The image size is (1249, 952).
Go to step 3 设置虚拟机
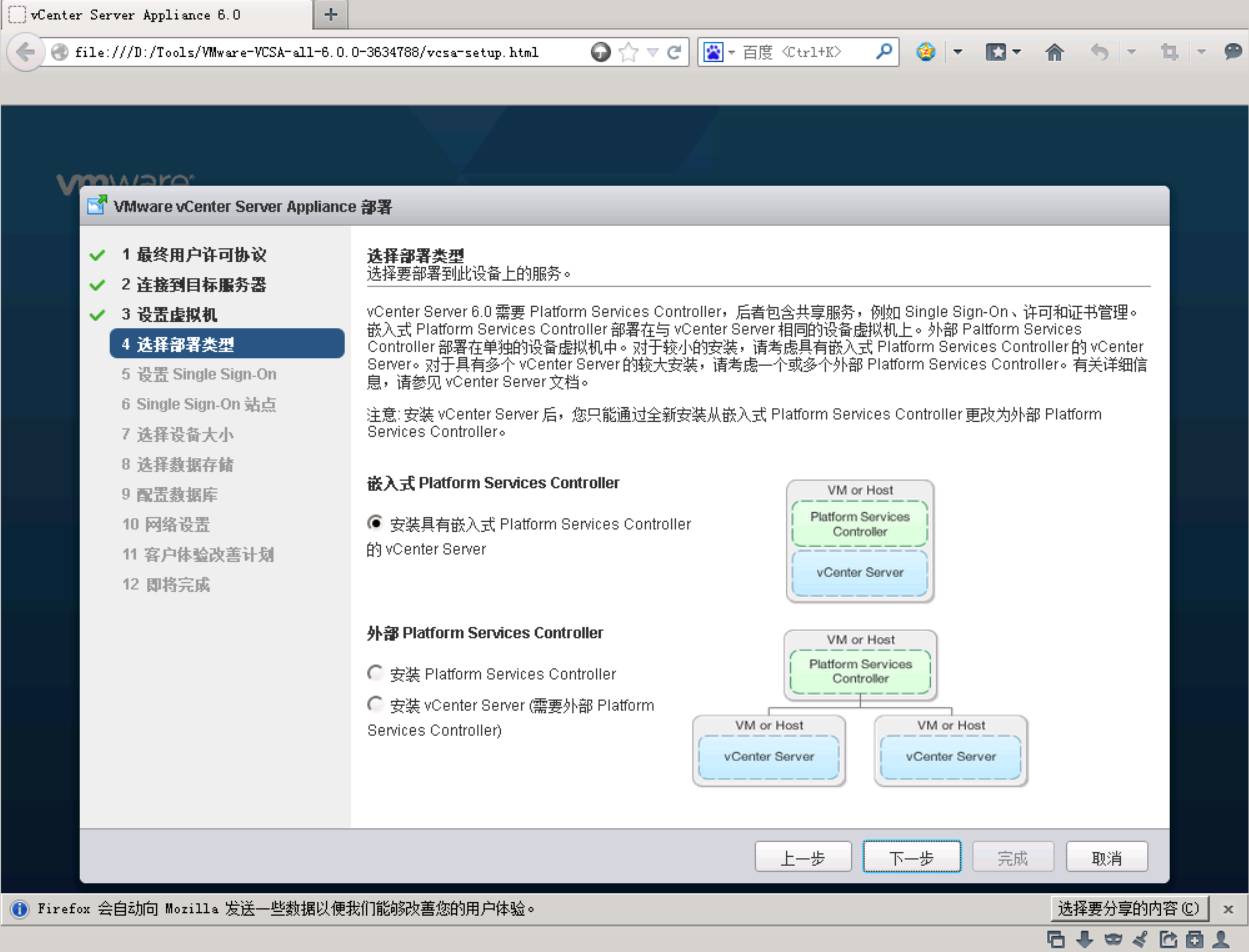click(169, 315)
